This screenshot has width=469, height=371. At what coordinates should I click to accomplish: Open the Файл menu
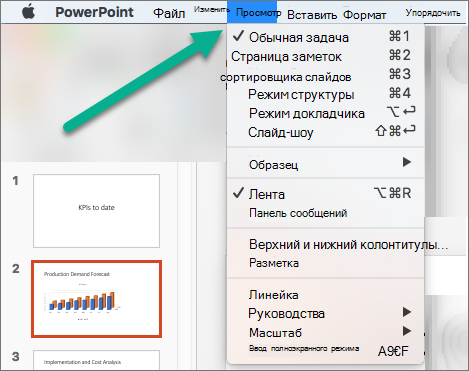(x=169, y=14)
